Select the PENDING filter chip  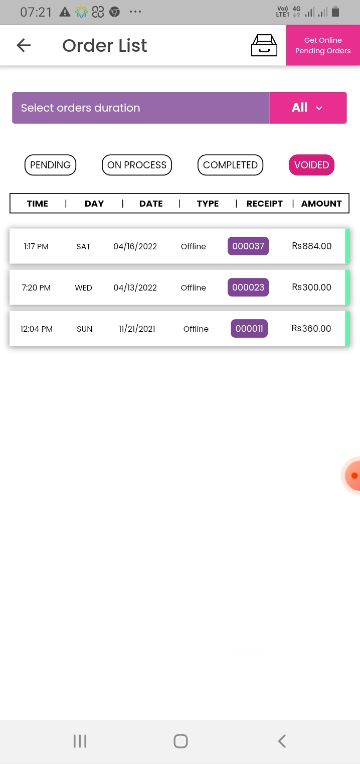pos(50,165)
